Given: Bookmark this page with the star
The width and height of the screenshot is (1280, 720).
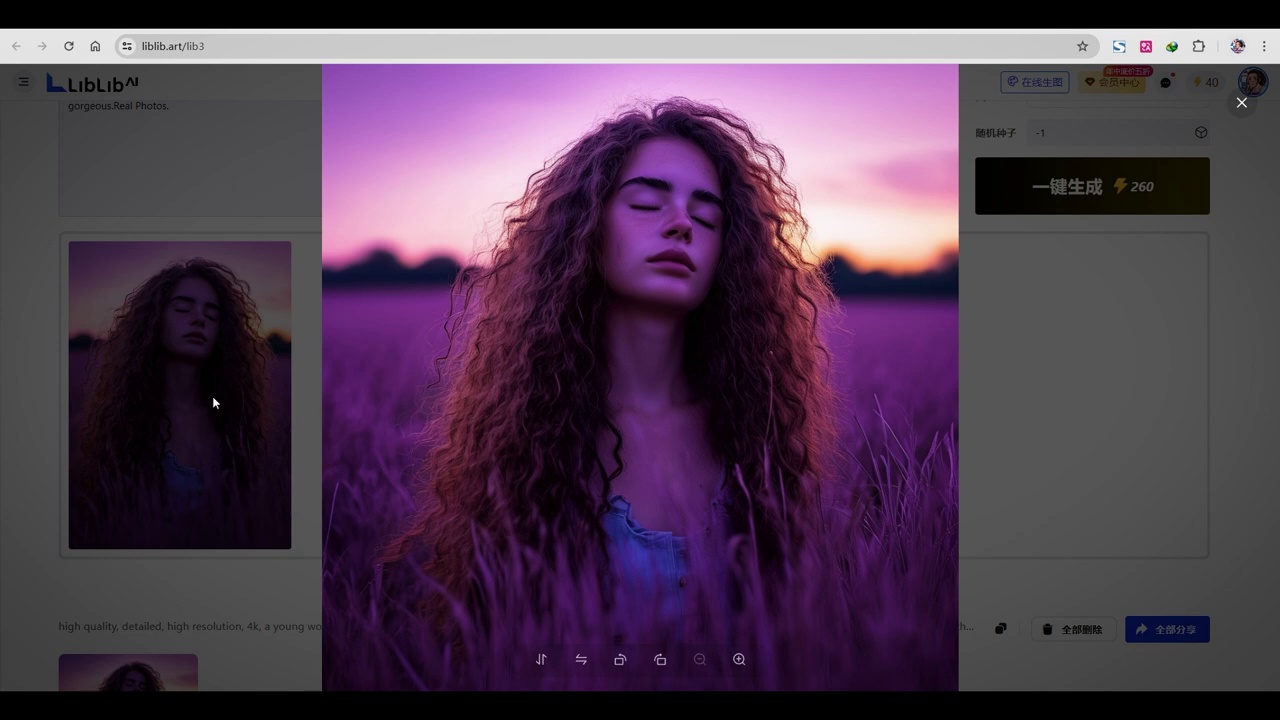Looking at the screenshot, I should 1082,46.
